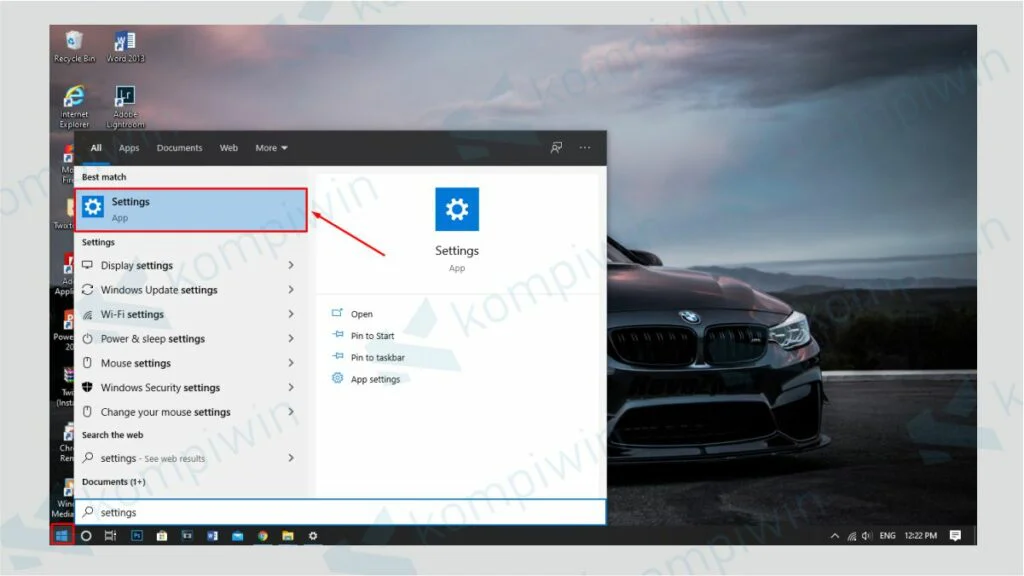The width and height of the screenshot is (1024, 576).
Task: Click Pin to Start action
Action: pyautogui.click(x=372, y=336)
